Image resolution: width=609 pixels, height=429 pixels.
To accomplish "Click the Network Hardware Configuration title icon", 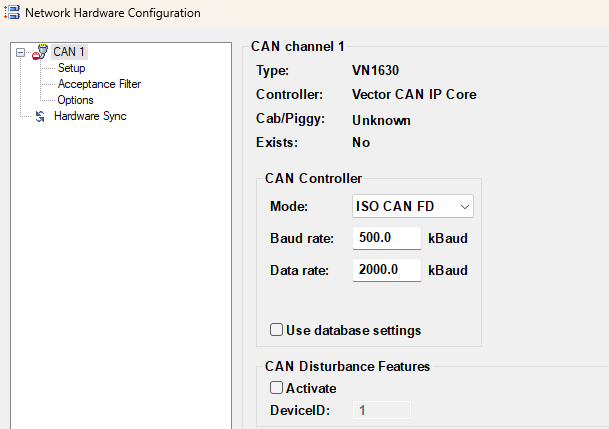I will click(x=12, y=12).
